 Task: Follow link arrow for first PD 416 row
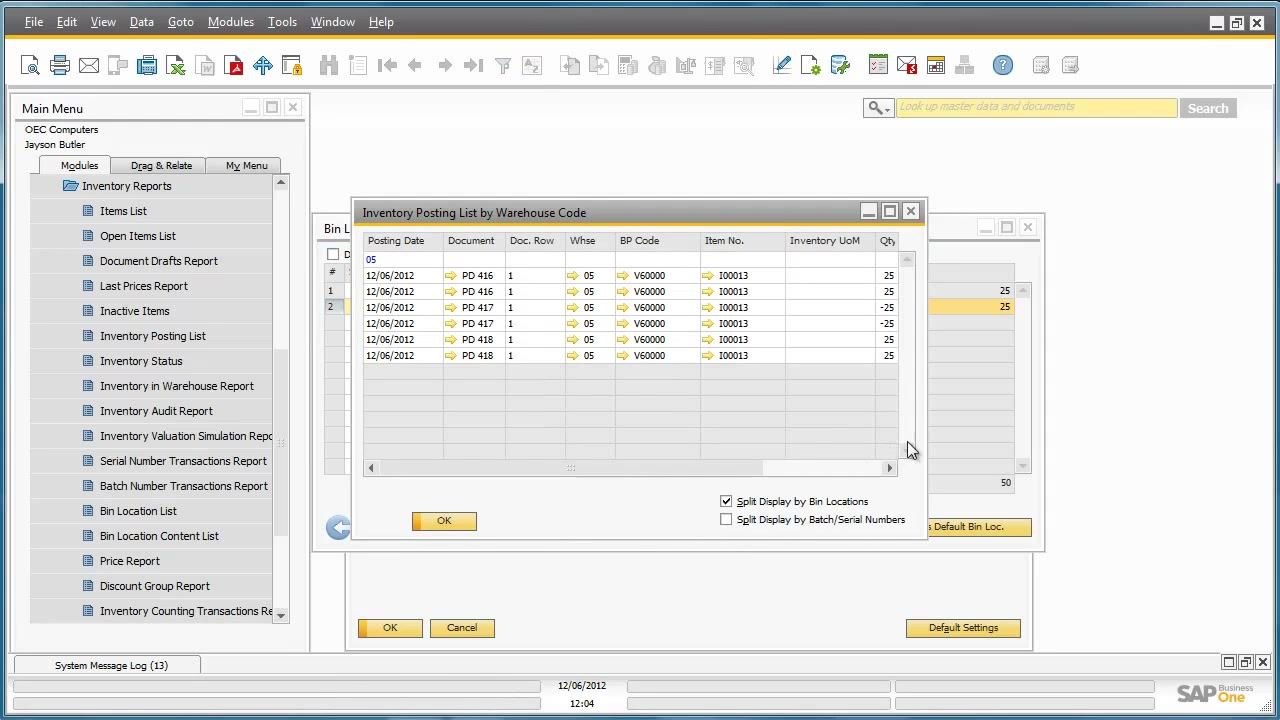[451, 276]
